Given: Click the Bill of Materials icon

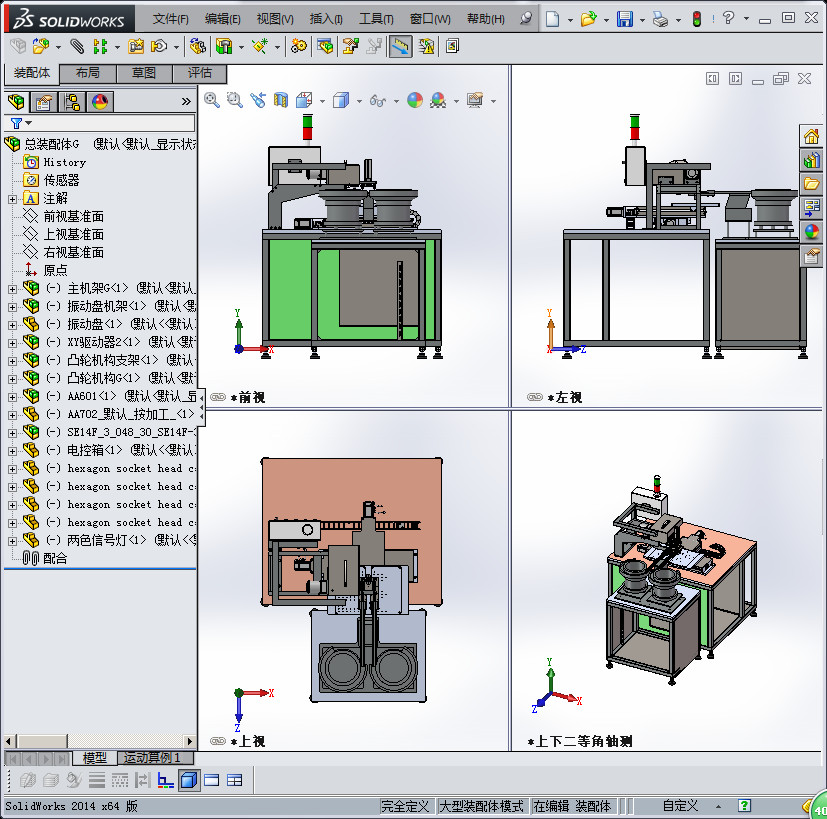Looking at the screenshot, I should point(325,46).
